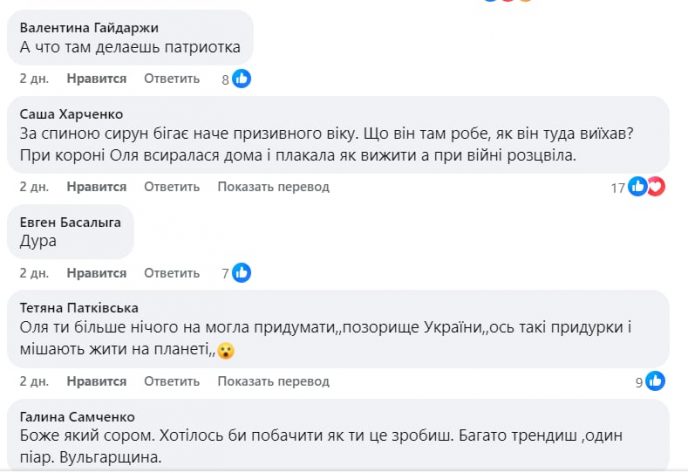The image size is (688, 473).
Task: Click like reaction icon on Валентина Гайдаржи's comment
Action: click(x=241, y=79)
